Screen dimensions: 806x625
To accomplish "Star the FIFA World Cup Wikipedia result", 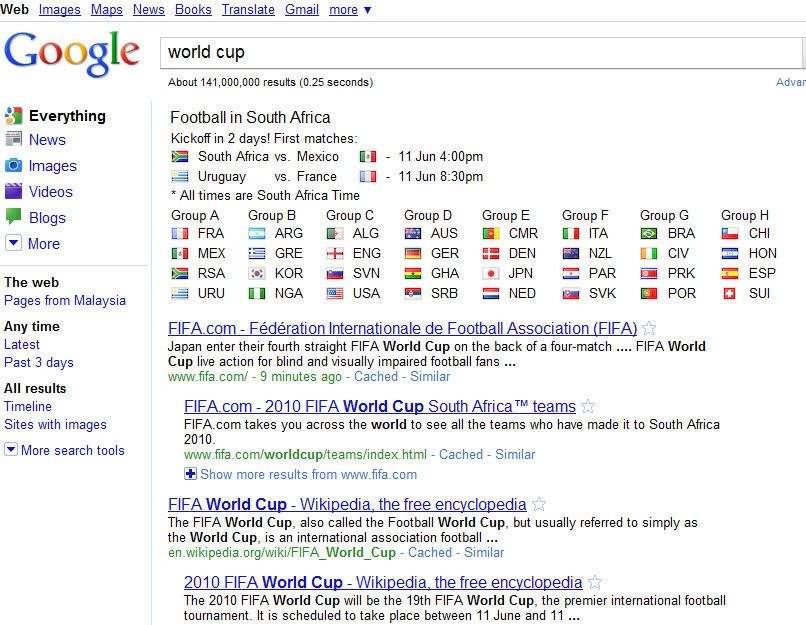I will click(x=539, y=504).
